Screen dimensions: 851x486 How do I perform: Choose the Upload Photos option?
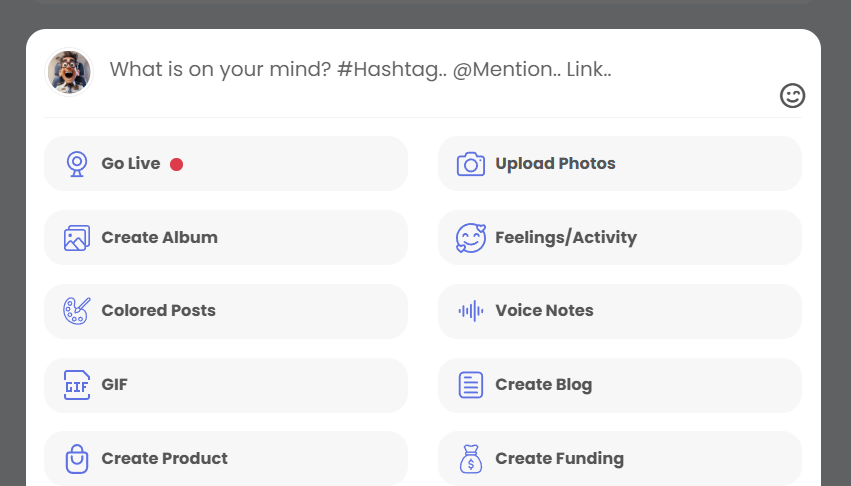[x=620, y=164]
